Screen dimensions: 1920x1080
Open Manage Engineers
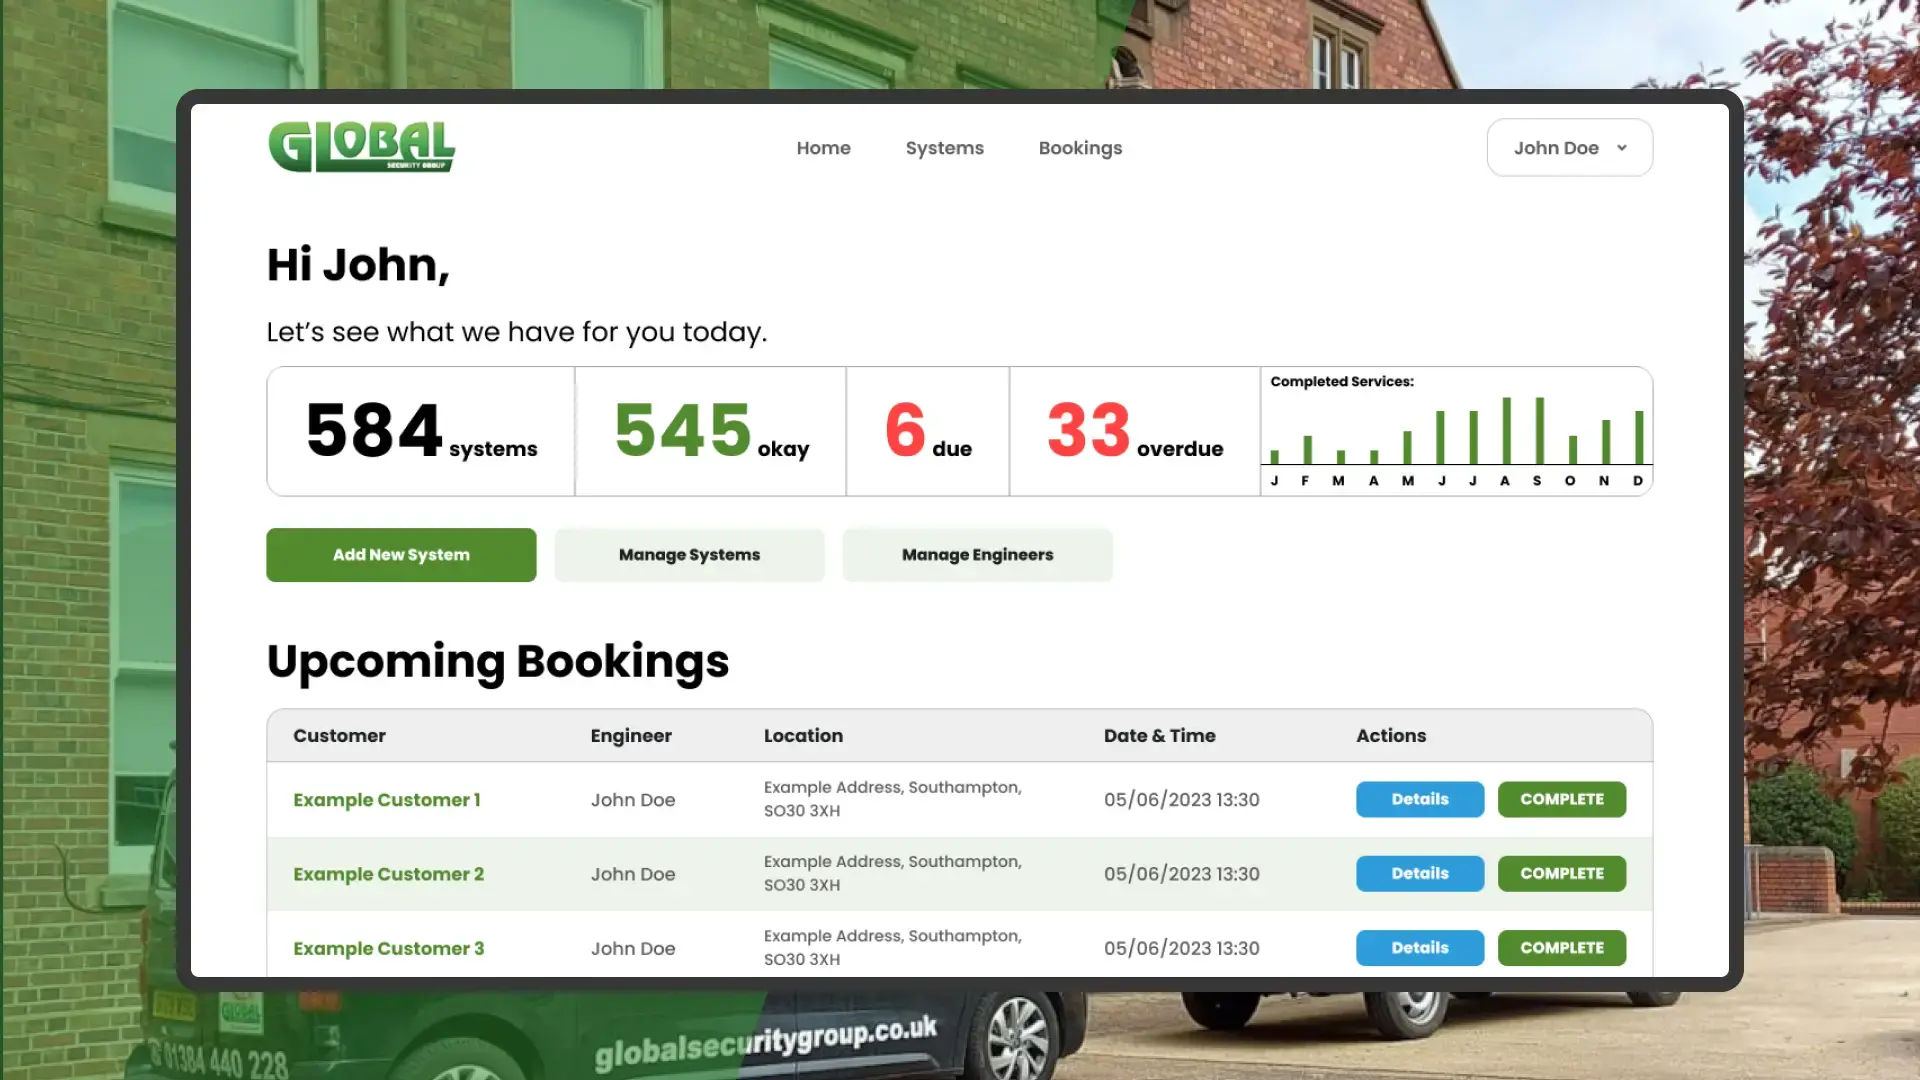click(977, 555)
